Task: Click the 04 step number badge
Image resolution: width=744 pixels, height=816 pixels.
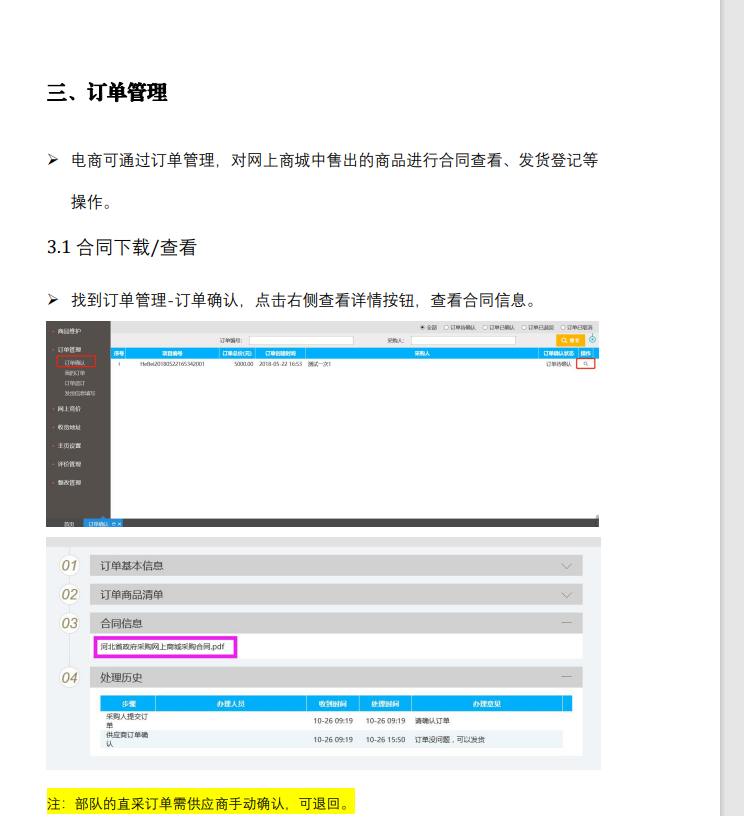Action: pyautogui.click(x=69, y=678)
